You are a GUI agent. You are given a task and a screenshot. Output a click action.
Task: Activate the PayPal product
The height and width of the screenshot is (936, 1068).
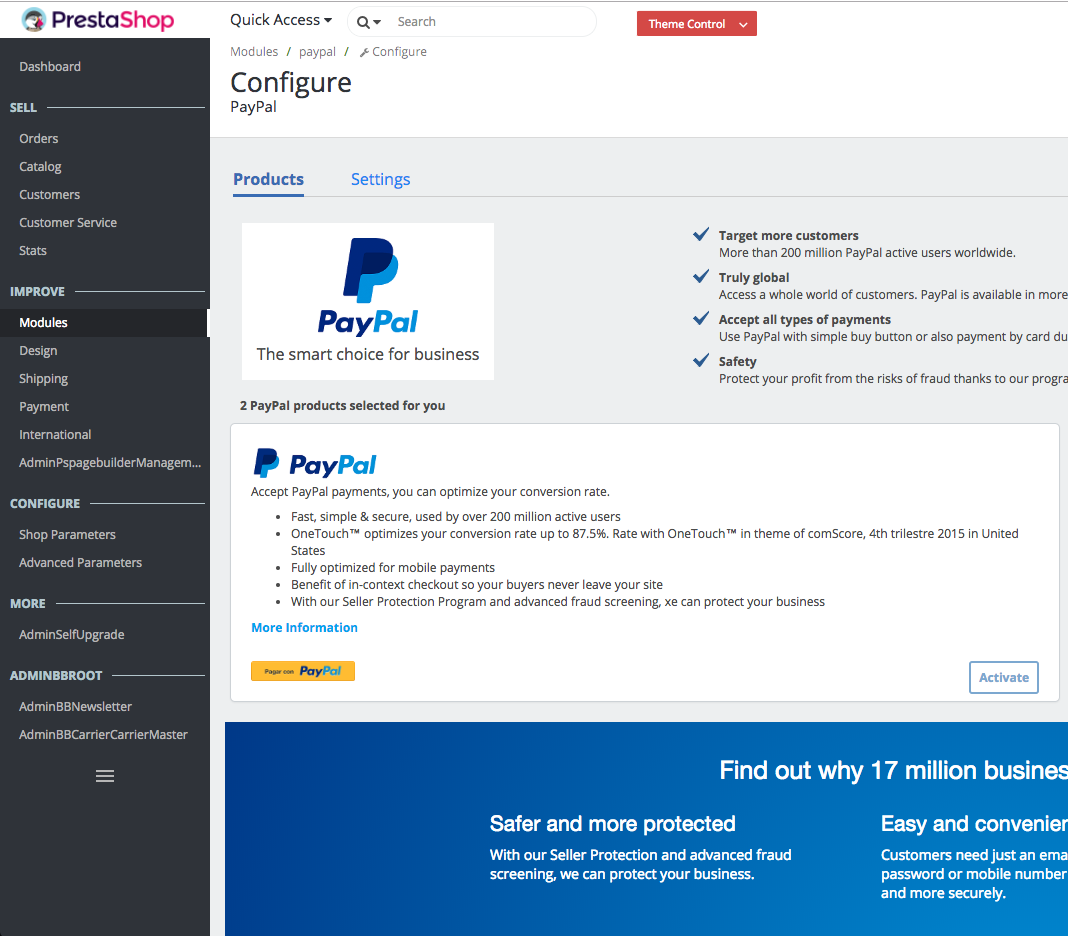click(1003, 677)
